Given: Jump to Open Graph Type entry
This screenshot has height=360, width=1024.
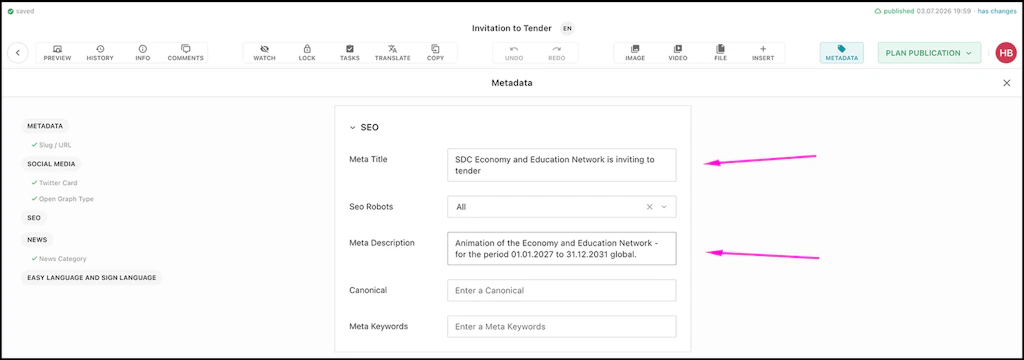Looking at the screenshot, I should pyautogui.click(x=65, y=199).
